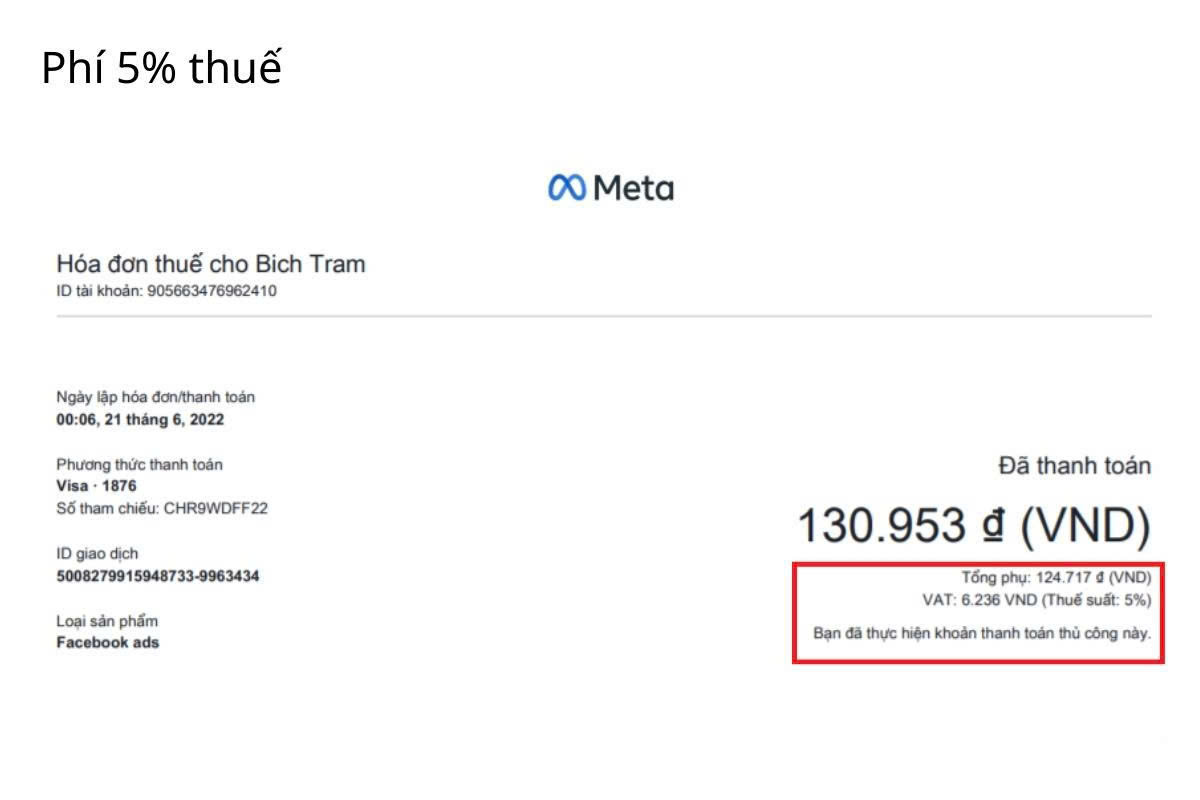
Task: Click reference number CHR9WDFF22
Action: point(216,508)
